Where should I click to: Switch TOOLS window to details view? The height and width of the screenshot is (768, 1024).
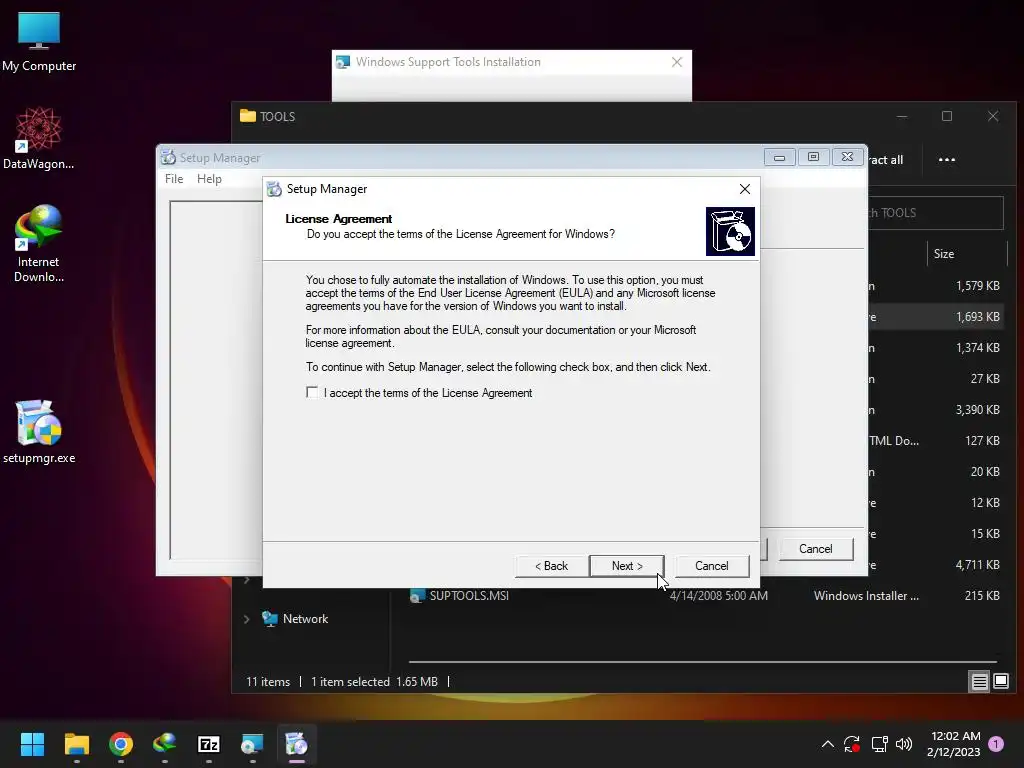(x=979, y=682)
